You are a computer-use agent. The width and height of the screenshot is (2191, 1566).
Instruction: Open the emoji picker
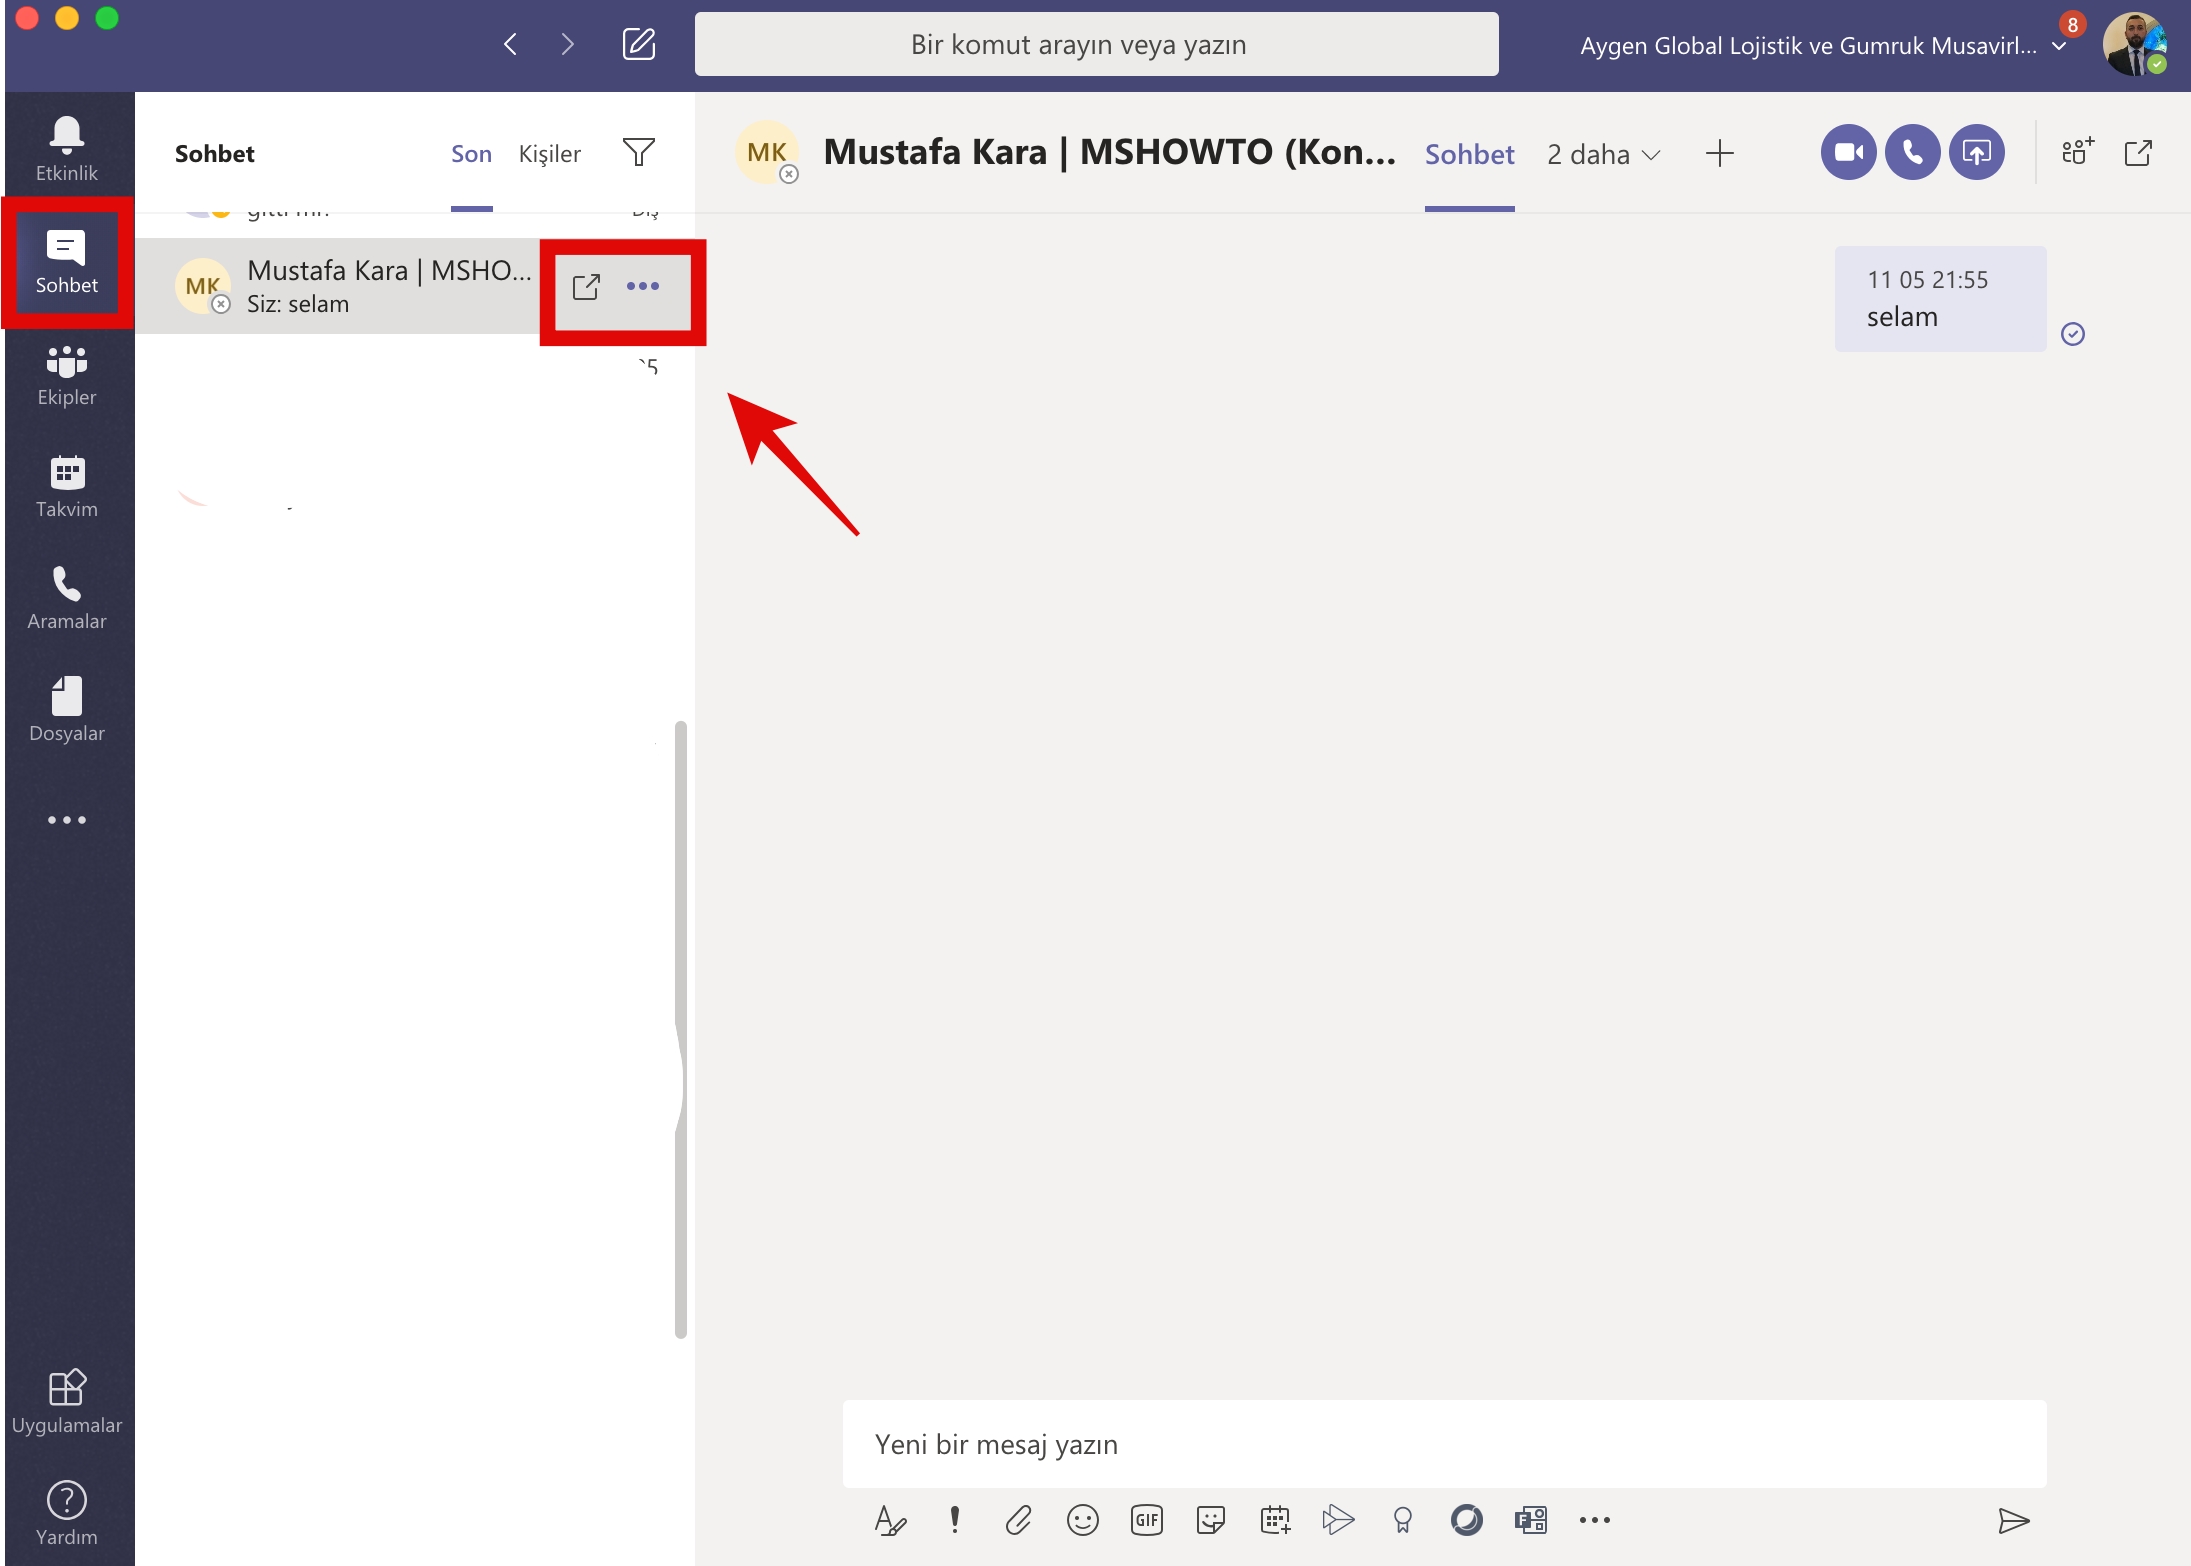coord(1082,1520)
